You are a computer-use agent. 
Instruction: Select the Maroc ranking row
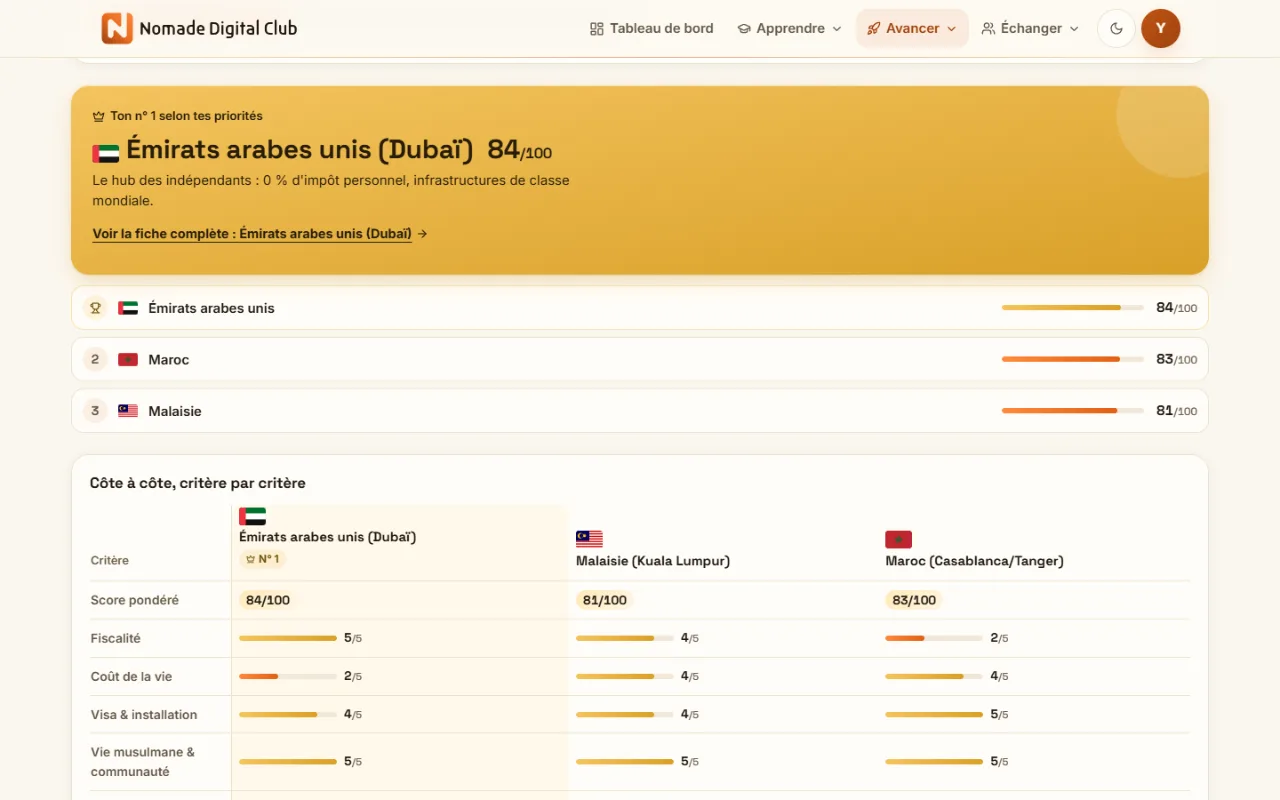coord(640,359)
